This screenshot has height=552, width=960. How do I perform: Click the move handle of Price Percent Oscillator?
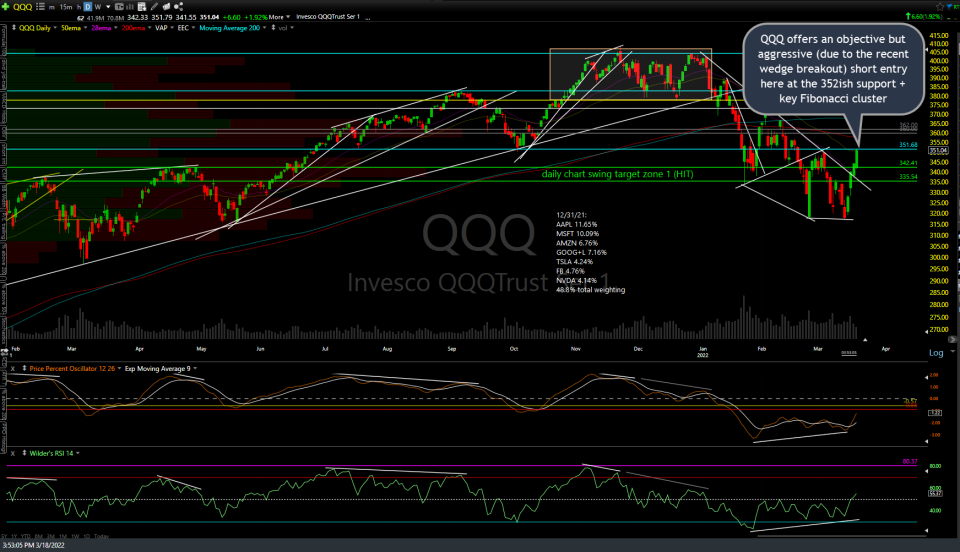[x=24, y=368]
